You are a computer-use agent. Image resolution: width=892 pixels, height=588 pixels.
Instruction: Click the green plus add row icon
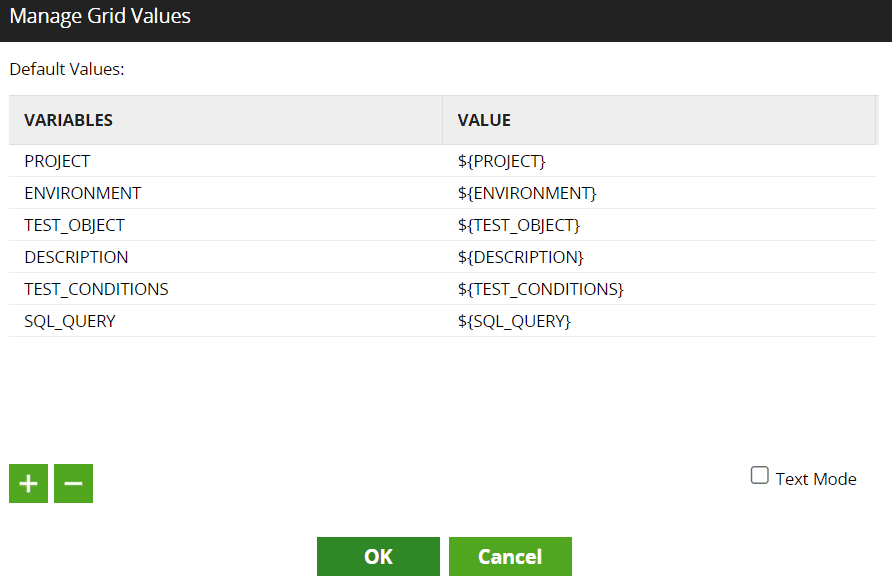point(28,484)
